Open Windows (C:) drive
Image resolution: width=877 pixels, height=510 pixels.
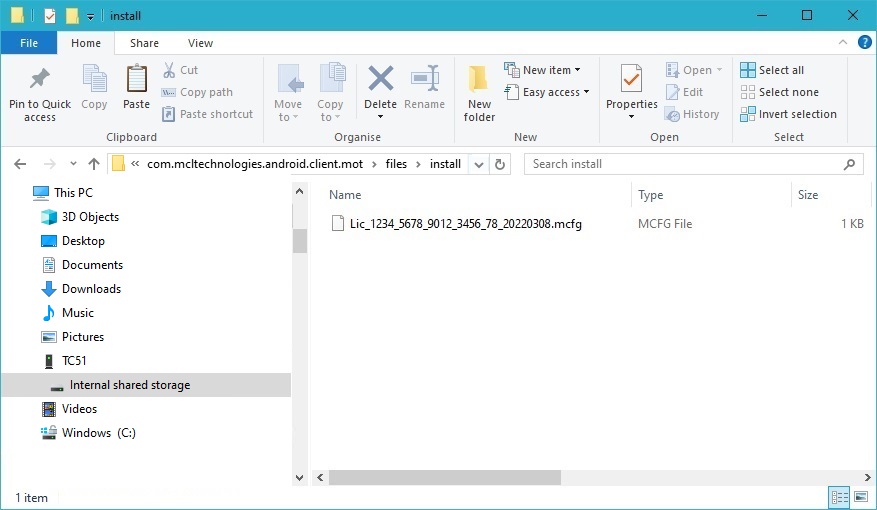click(x=88, y=433)
